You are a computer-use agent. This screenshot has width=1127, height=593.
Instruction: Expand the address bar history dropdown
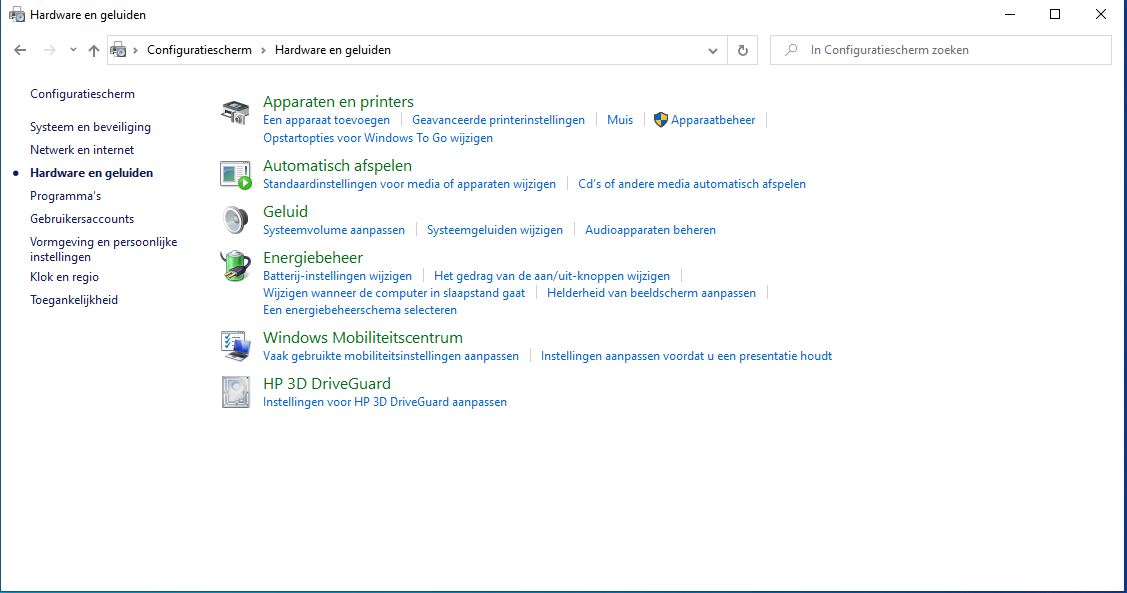pyautogui.click(x=712, y=50)
